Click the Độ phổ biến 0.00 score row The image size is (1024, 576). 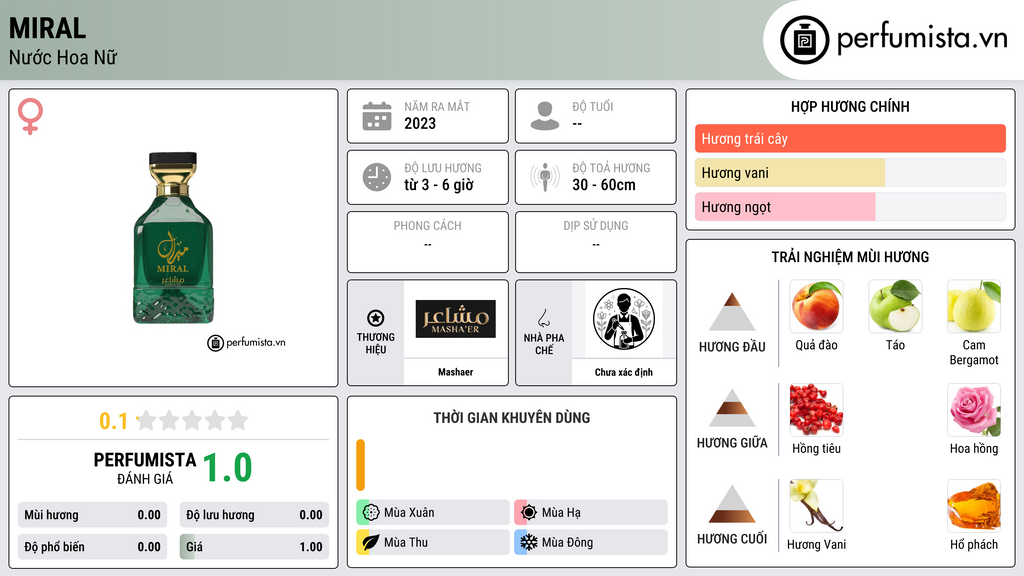[92, 547]
